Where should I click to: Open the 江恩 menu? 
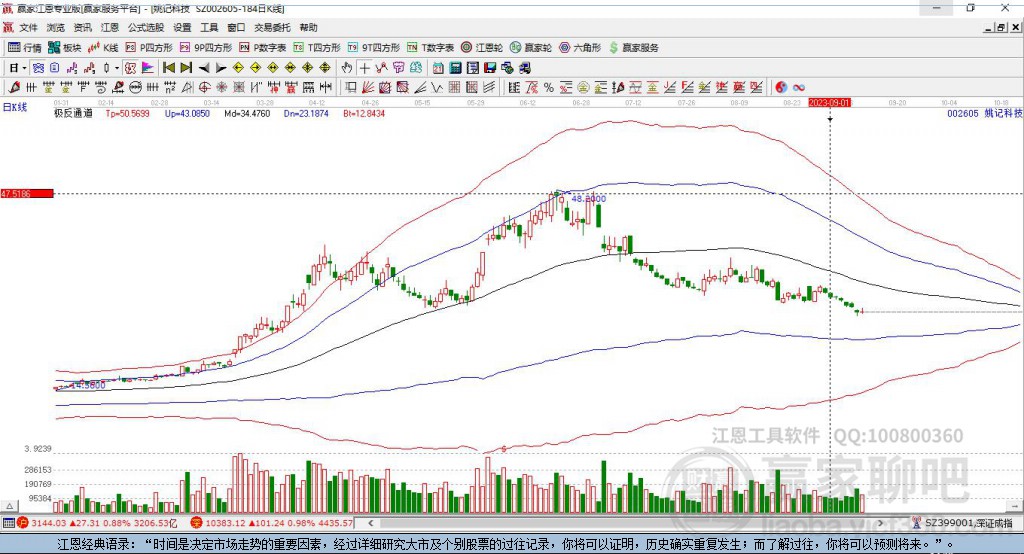110,27
